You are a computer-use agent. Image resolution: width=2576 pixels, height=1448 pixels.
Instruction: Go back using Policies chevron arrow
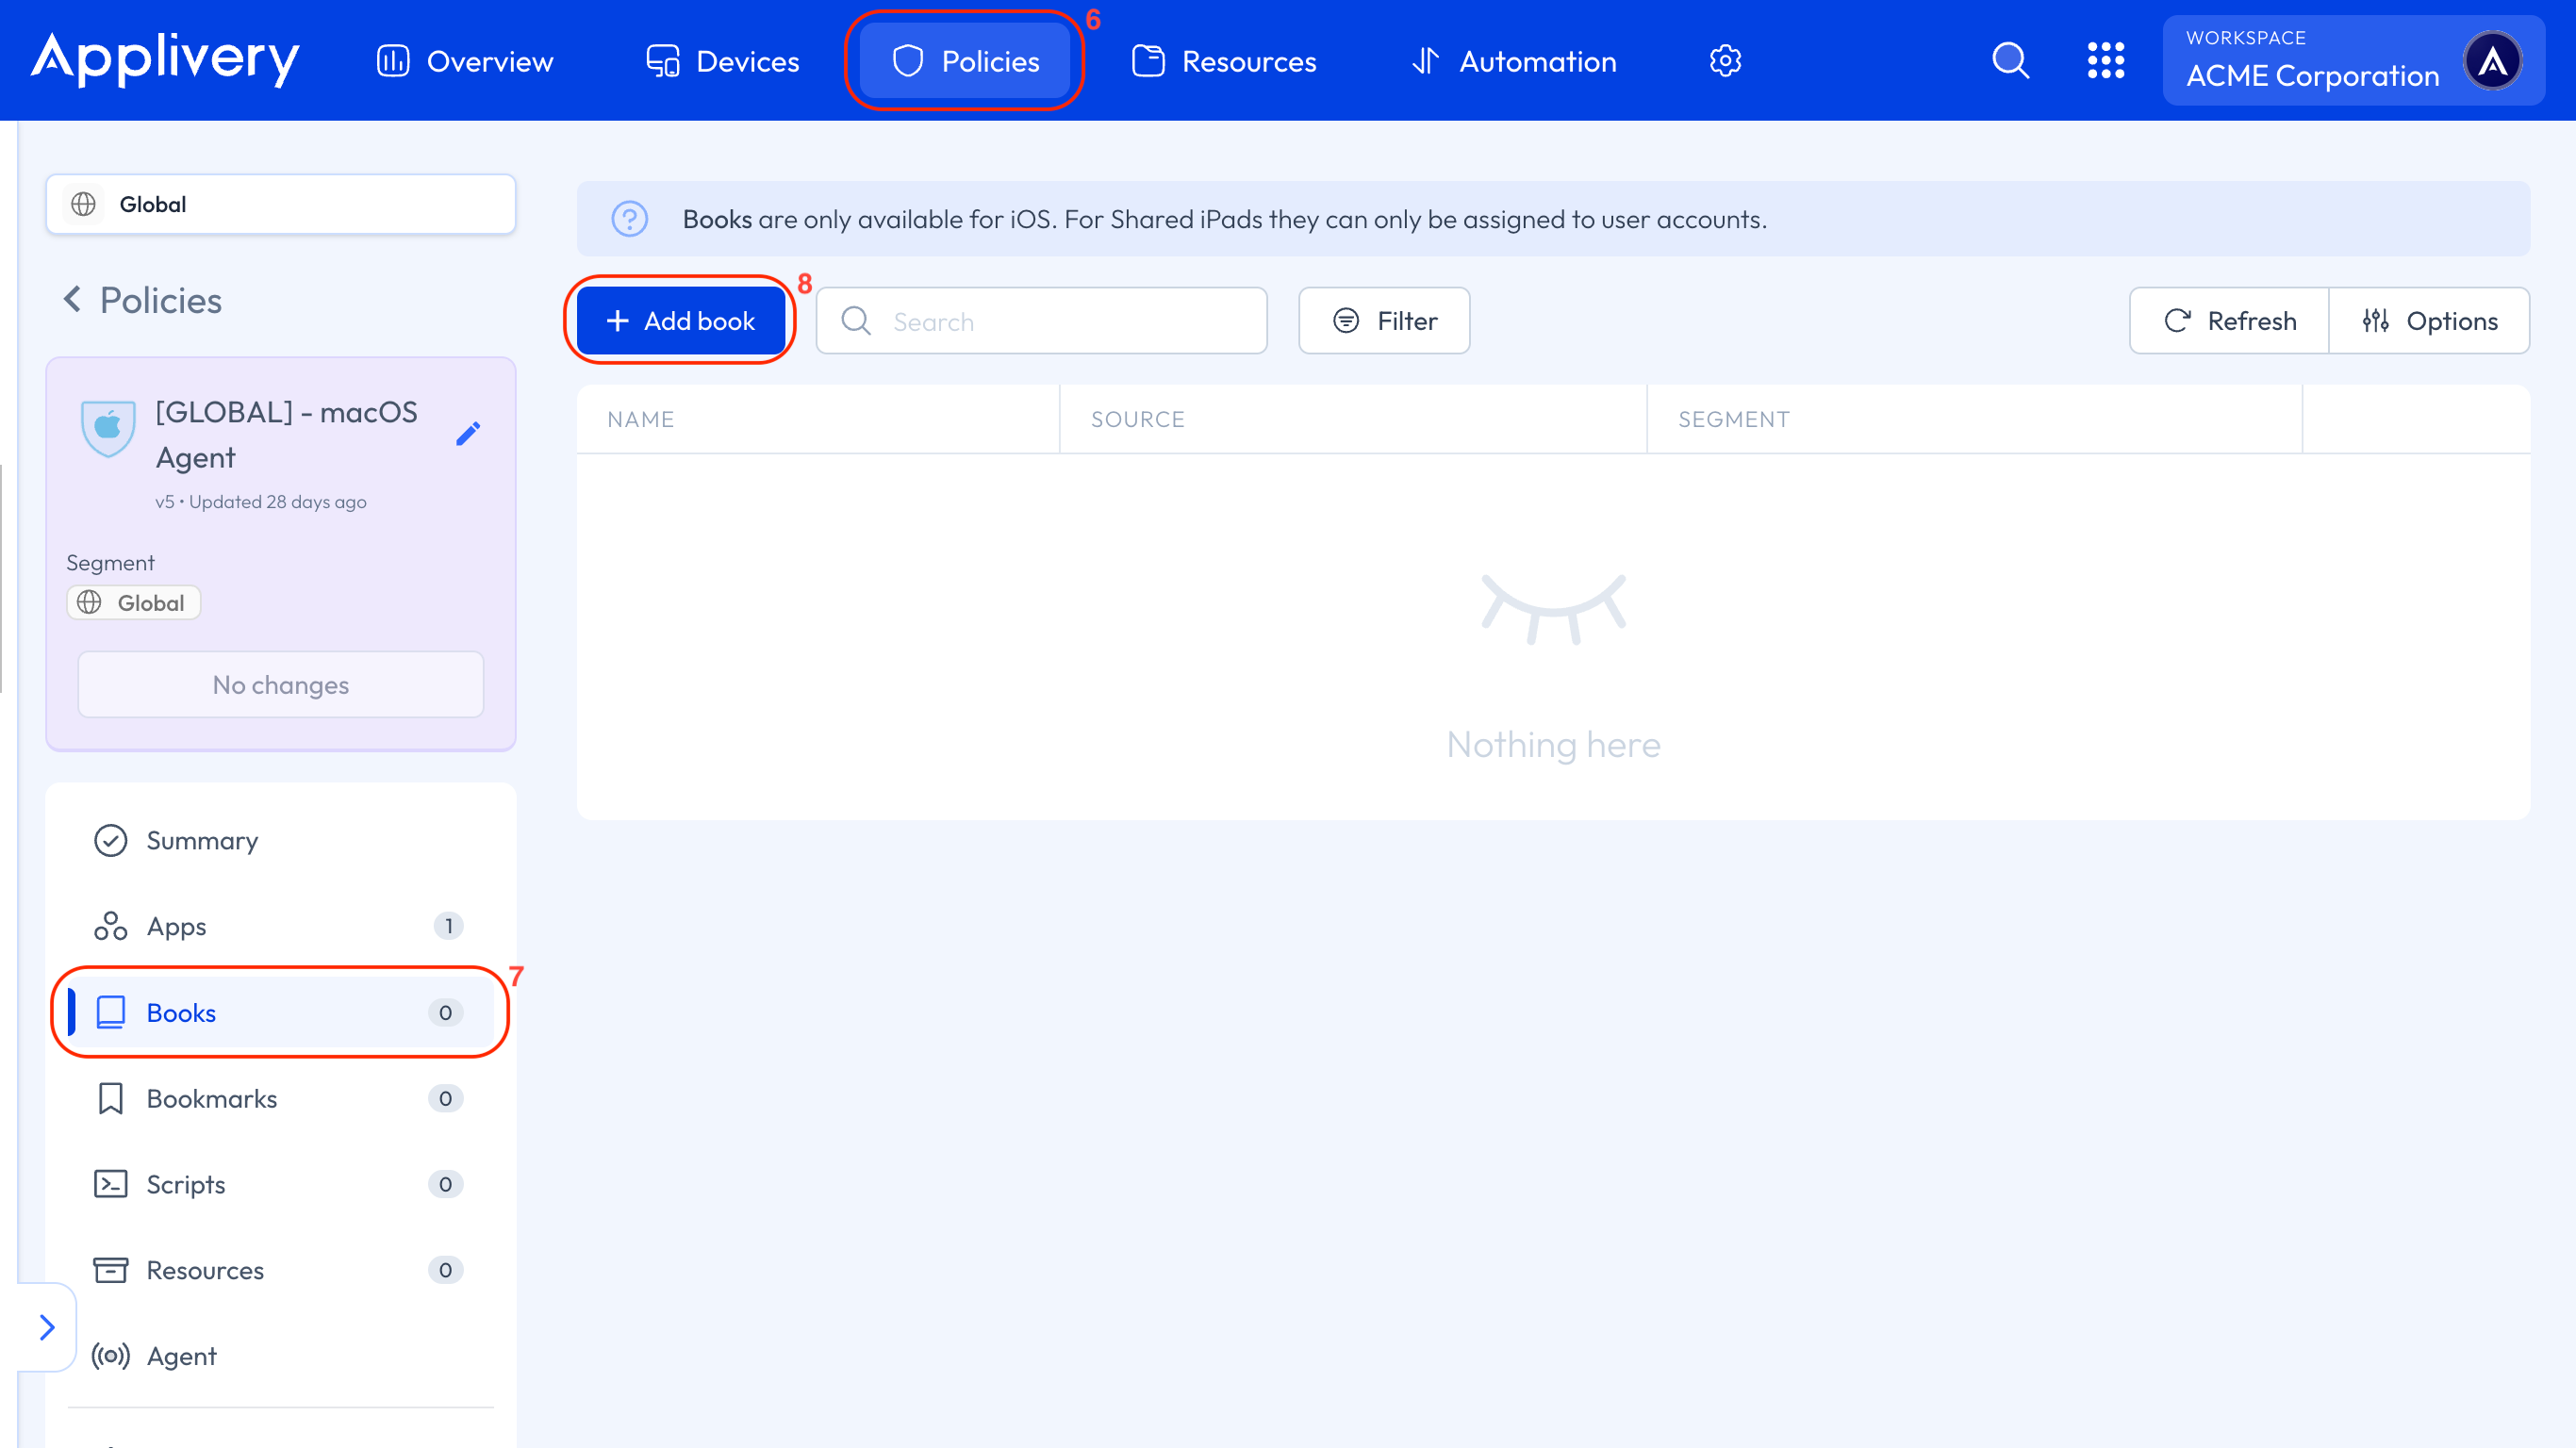tap(72, 299)
